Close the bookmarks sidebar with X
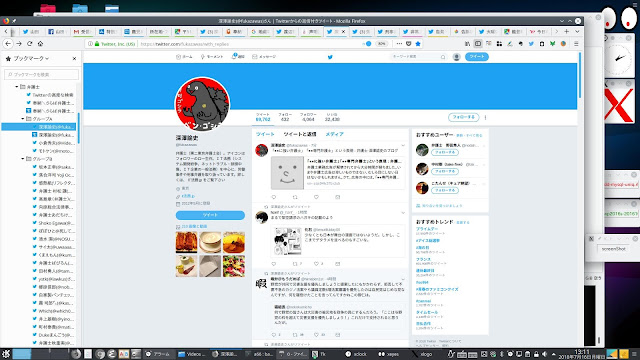640x360 pixels. click(x=74, y=59)
